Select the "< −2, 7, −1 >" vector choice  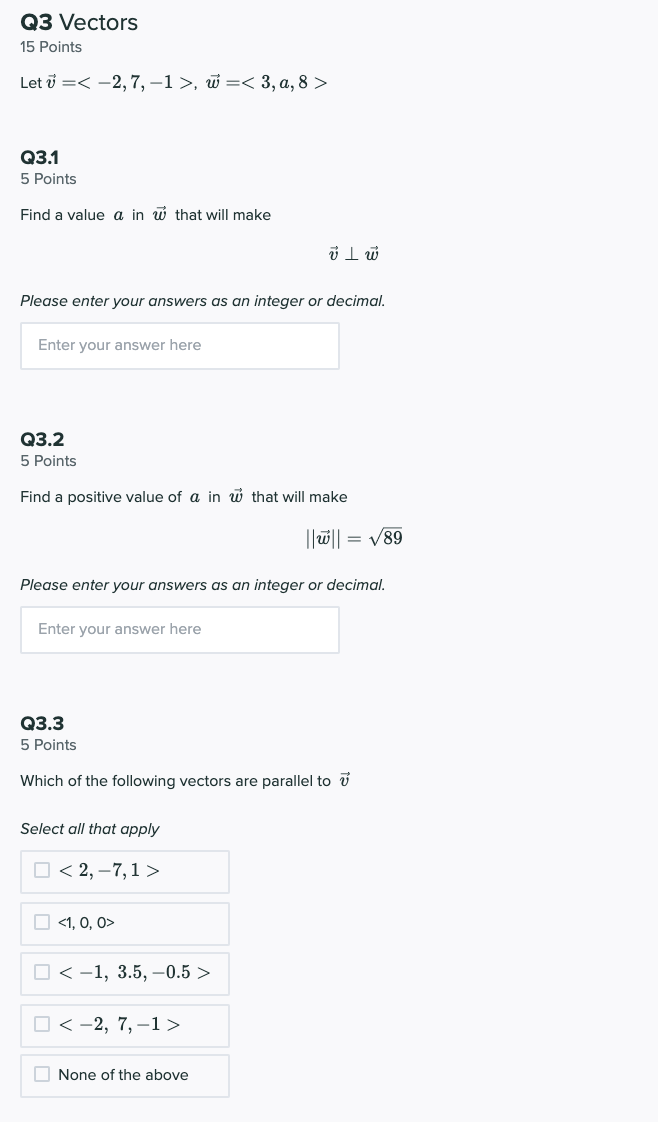(x=42, y=1024)
